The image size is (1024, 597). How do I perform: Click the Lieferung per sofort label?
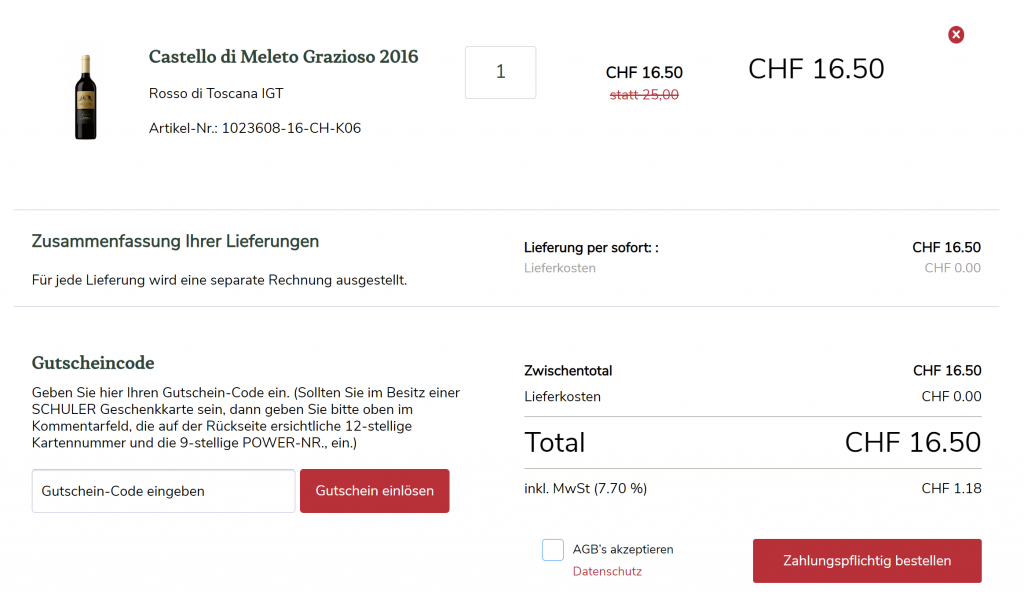point(591,248)
